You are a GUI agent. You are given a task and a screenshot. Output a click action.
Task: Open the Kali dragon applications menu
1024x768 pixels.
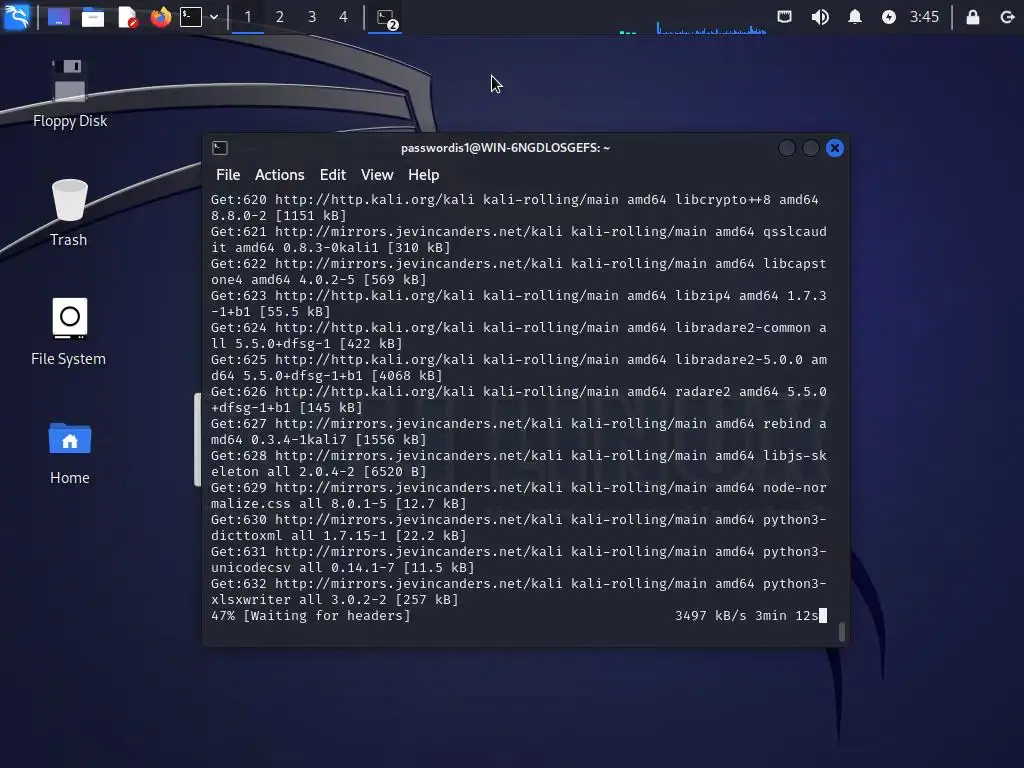point(16,17)
